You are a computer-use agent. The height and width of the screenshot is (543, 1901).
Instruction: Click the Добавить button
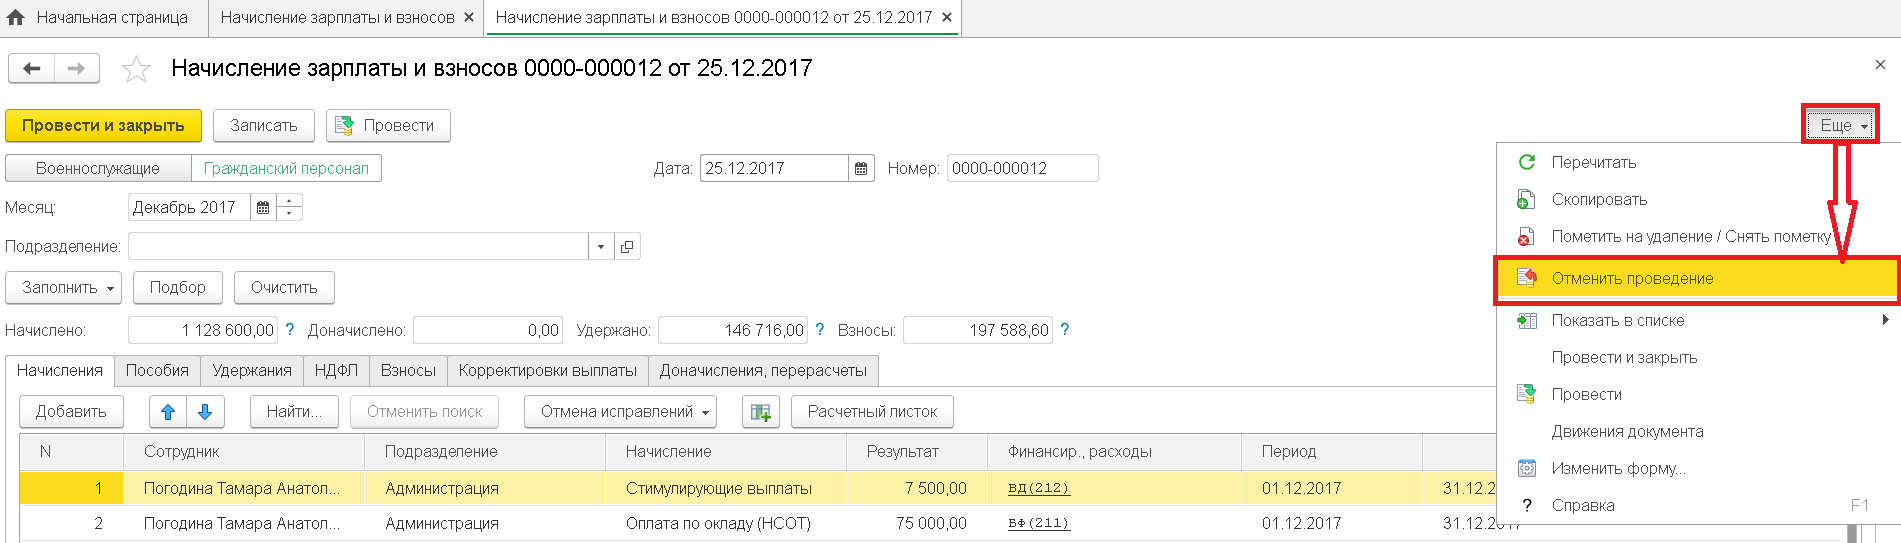(x=71, y=411)
